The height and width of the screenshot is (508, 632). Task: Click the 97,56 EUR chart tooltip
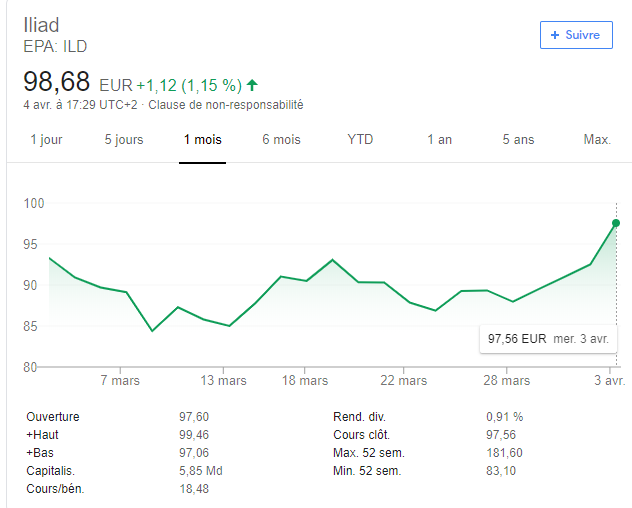[x=548, y=339]
